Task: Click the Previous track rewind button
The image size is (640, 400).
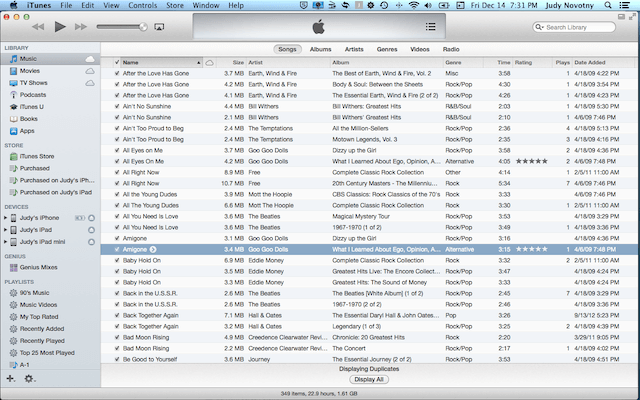Action: [x=38, y=27]
